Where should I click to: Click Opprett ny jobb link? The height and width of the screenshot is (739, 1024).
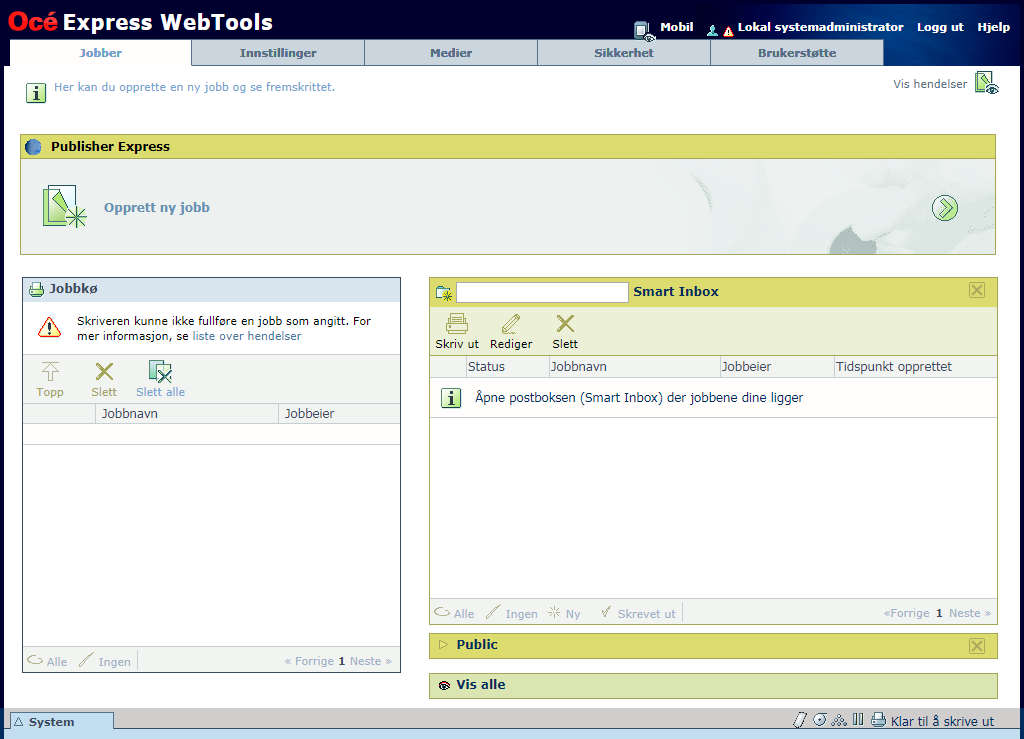tap(157, 208)
